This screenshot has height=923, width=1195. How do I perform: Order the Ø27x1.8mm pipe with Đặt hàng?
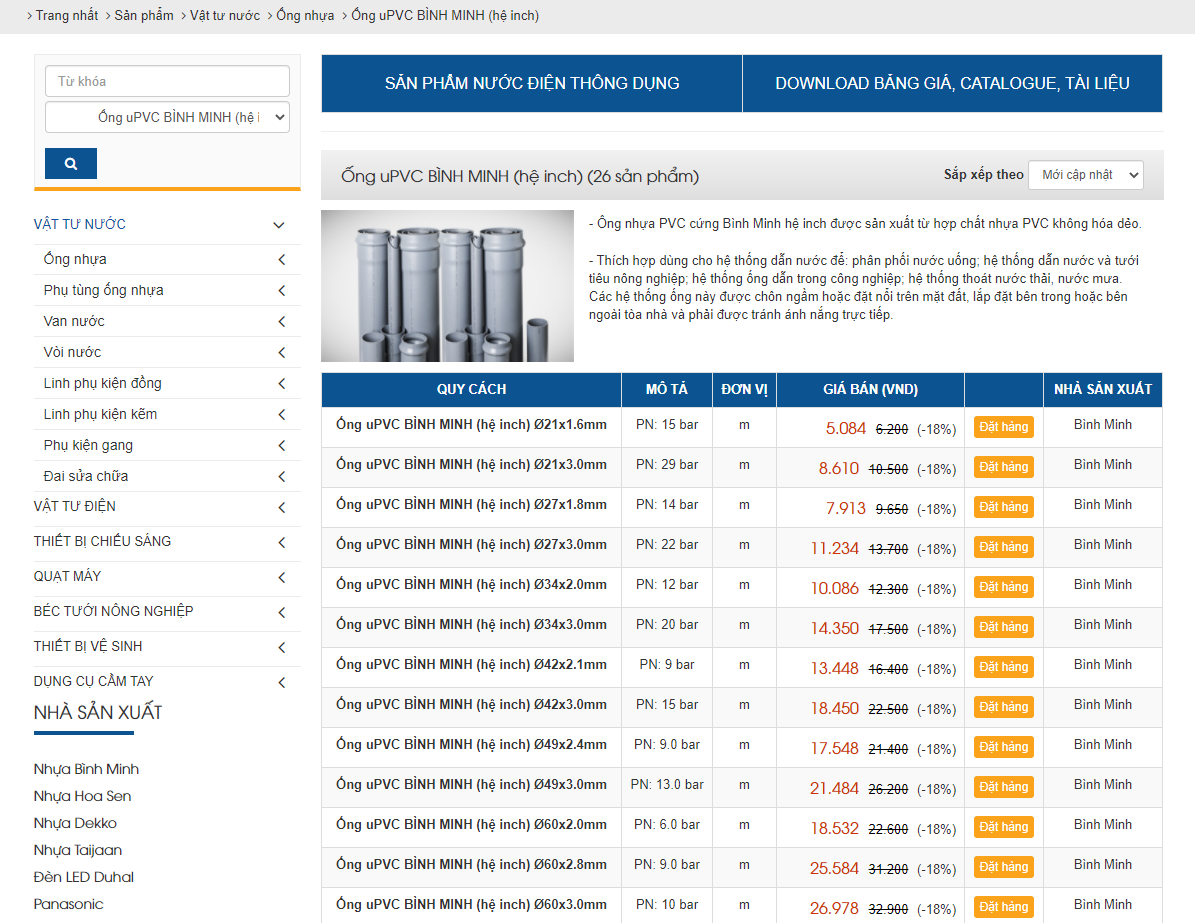1004,507
